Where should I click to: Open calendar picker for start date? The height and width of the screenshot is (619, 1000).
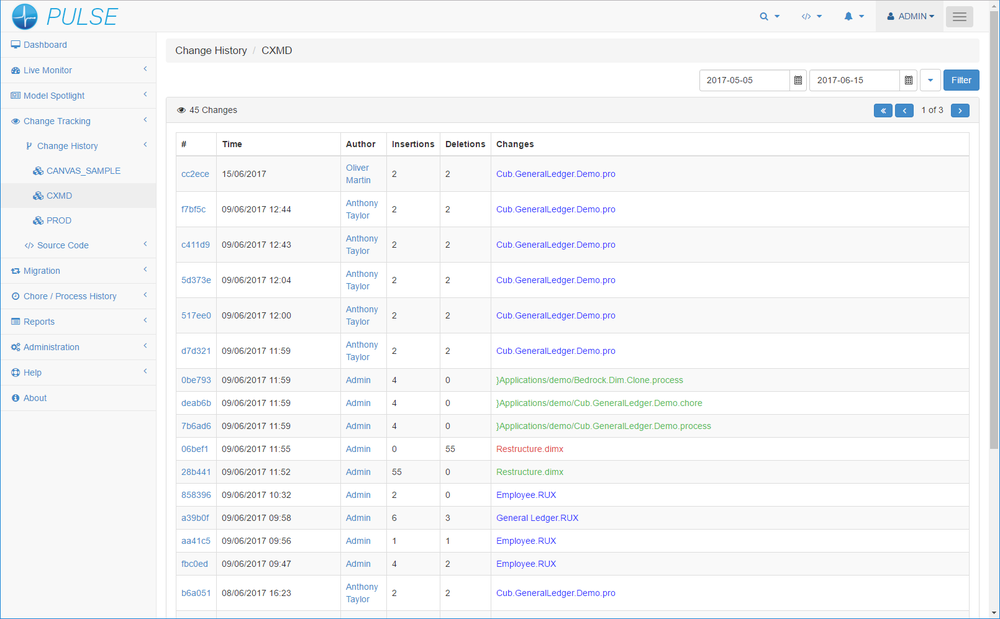(797, 80)
